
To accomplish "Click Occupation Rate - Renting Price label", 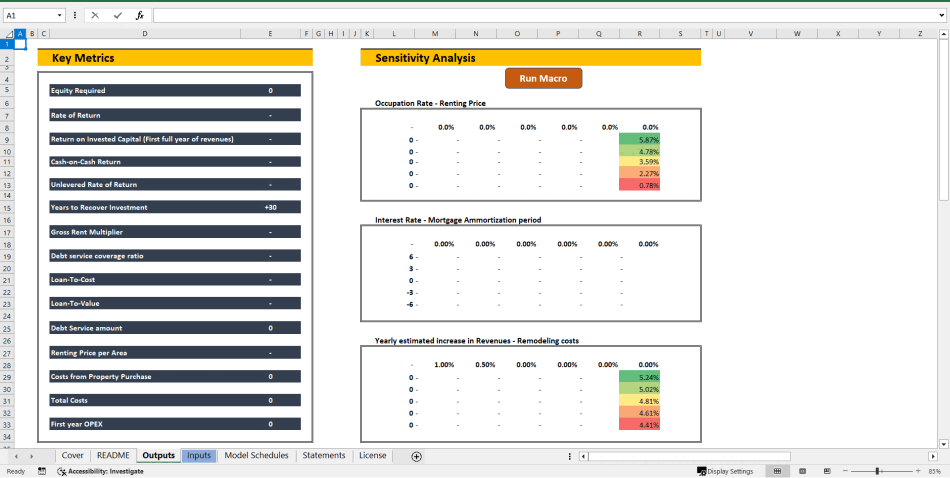I will (430, 103).
